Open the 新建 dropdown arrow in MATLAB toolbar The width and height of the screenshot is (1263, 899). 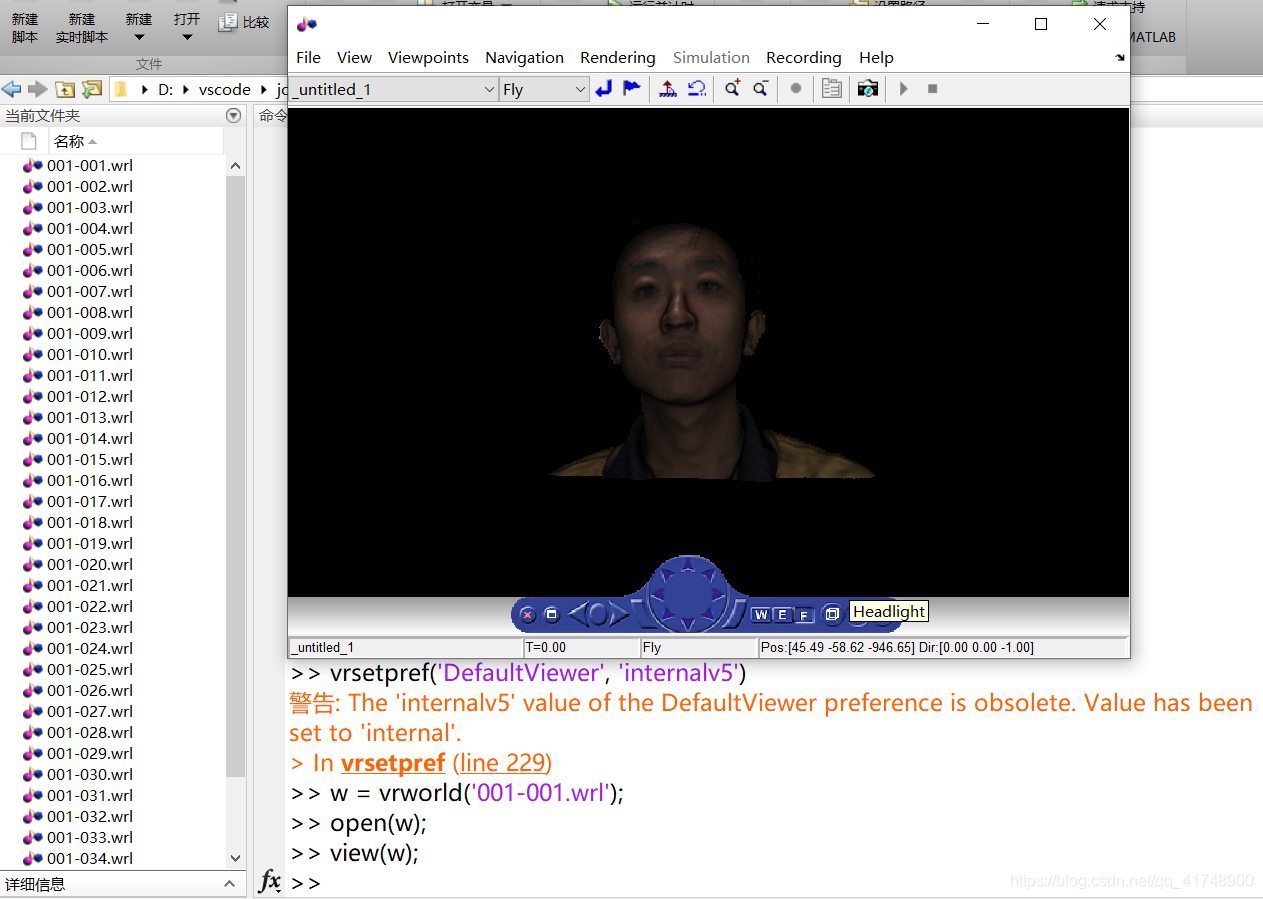pos(139,38)
